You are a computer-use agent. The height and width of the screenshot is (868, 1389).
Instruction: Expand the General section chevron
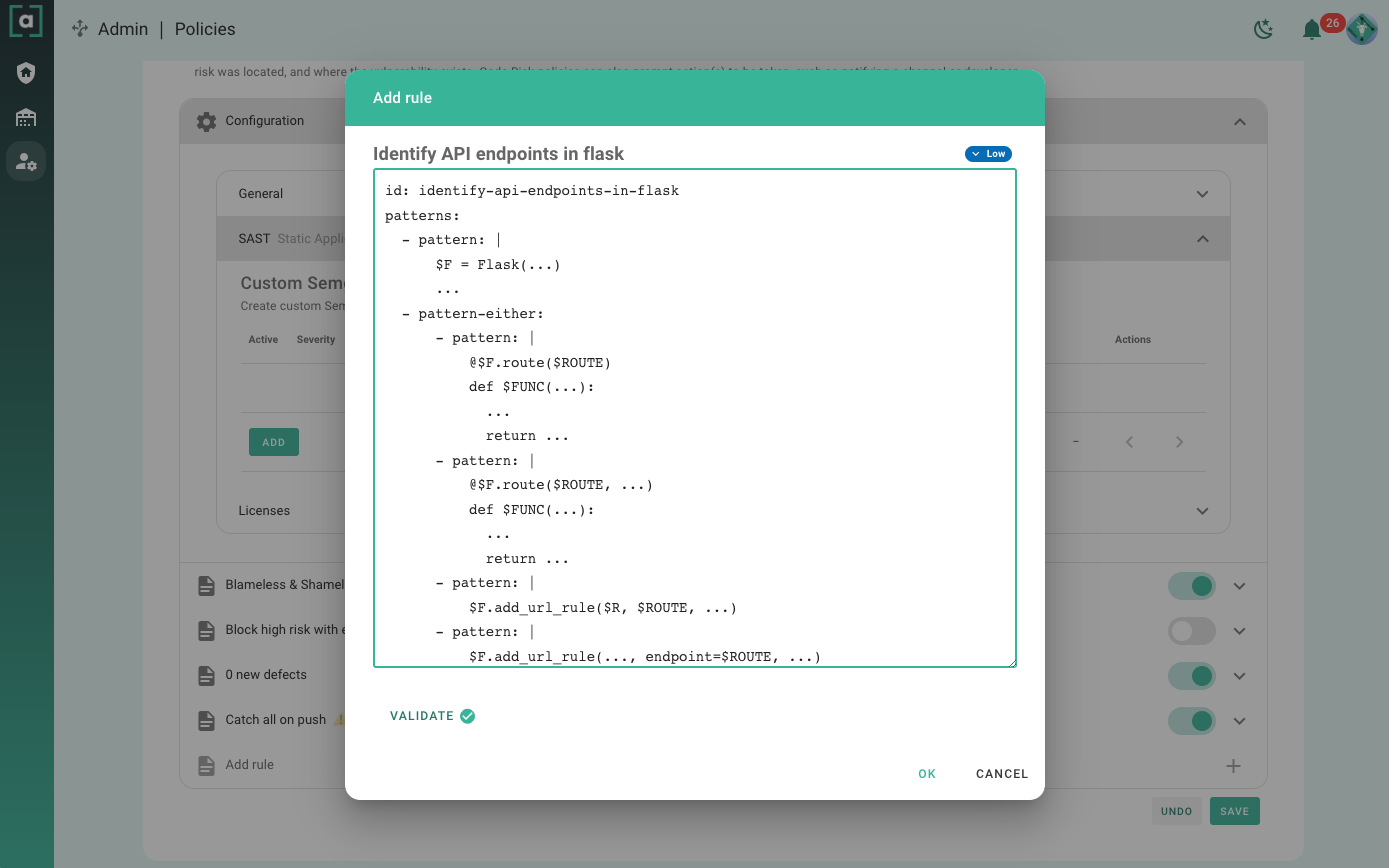(1202, 194)
